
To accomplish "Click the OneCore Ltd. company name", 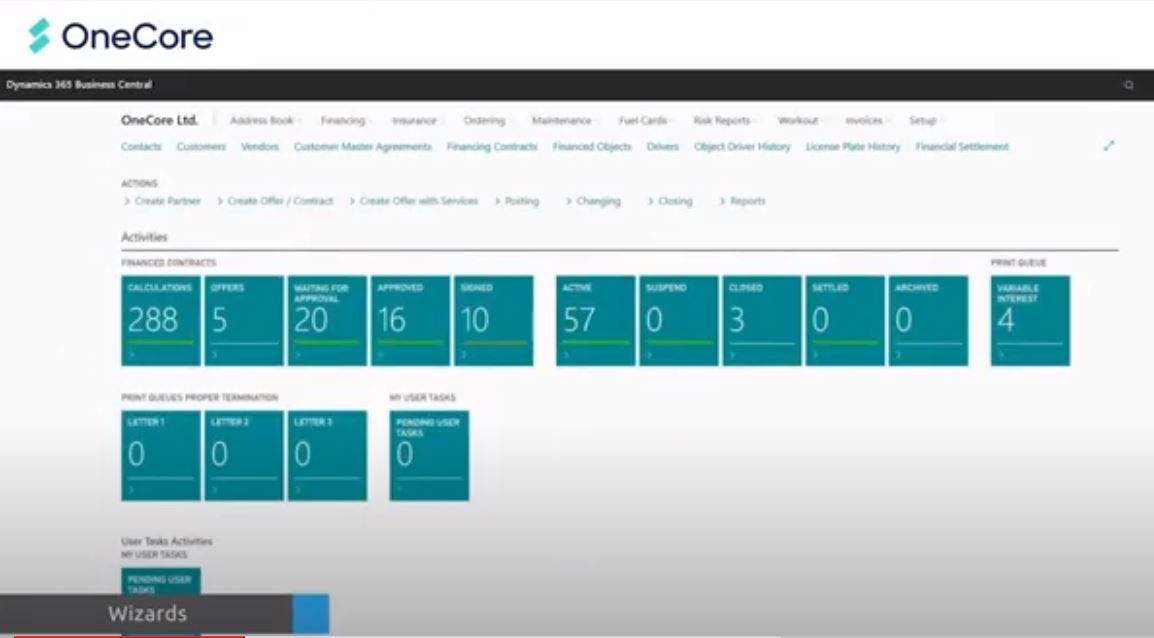I will coord(160,120).
